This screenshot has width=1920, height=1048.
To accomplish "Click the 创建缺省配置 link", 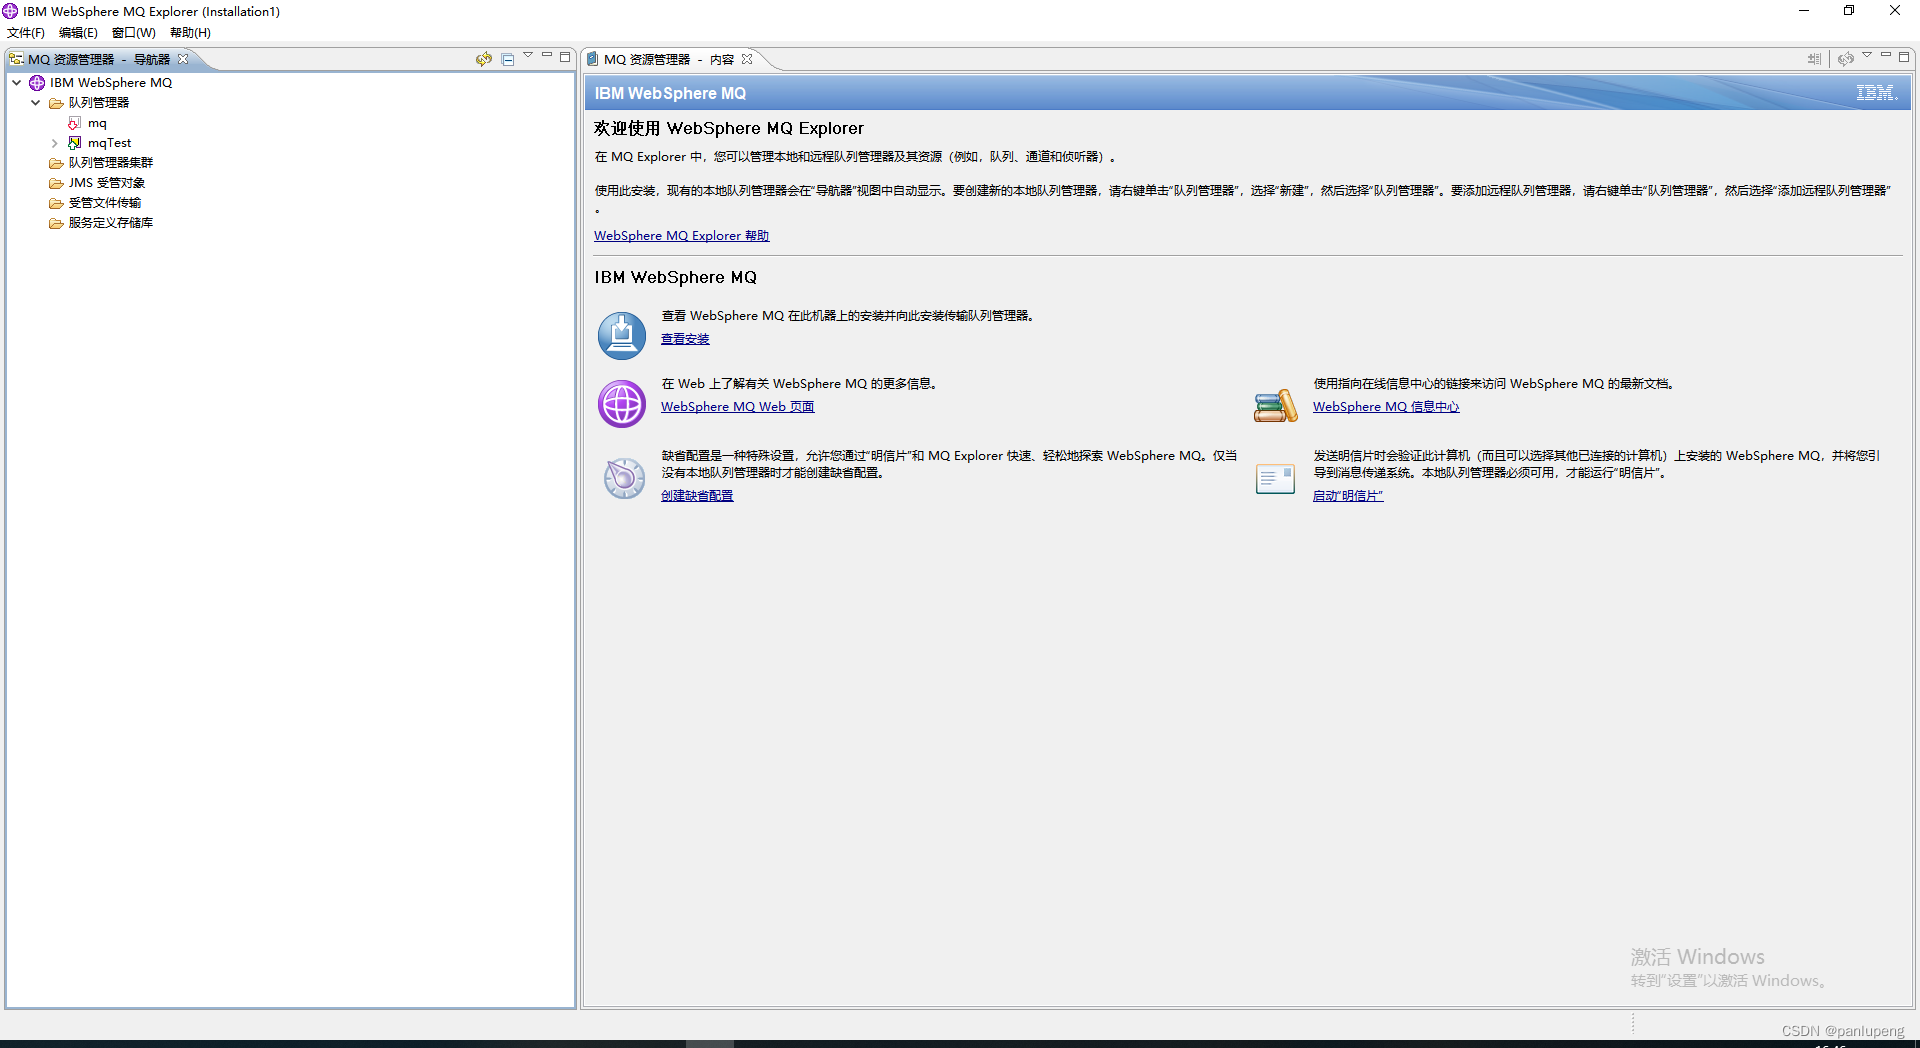I will [697, 496].
